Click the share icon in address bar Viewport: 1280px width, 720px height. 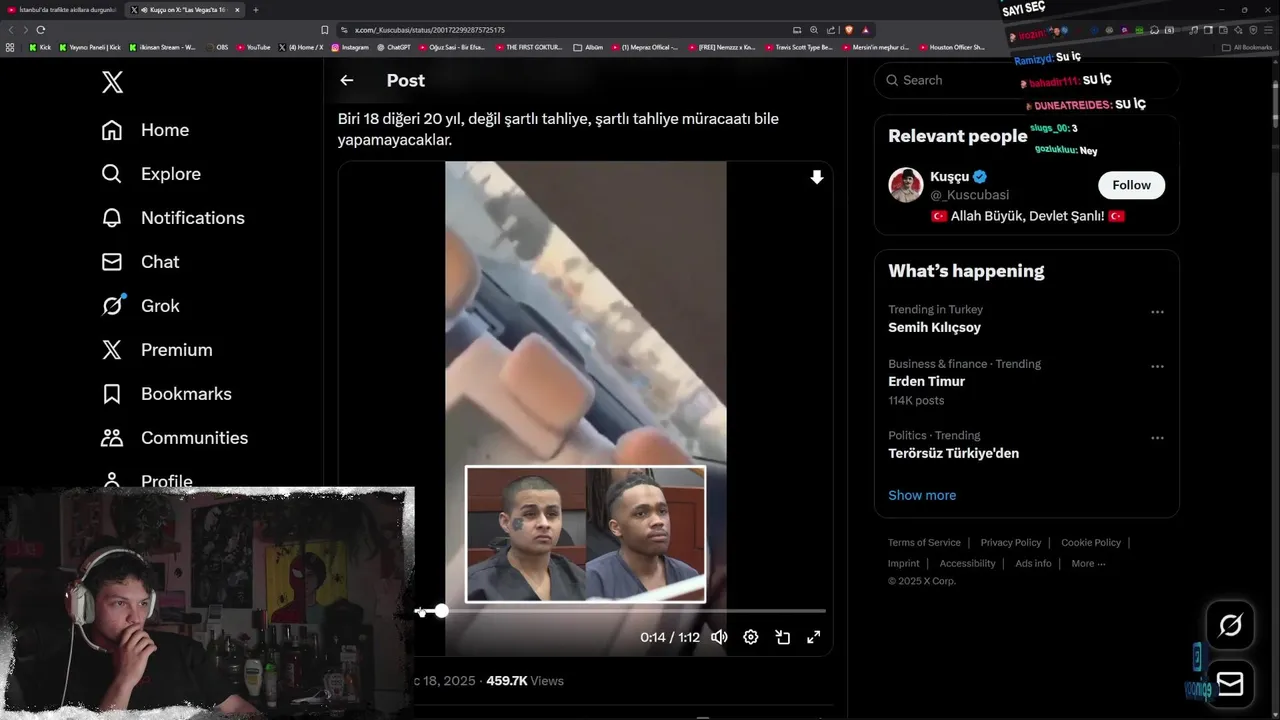830,30
